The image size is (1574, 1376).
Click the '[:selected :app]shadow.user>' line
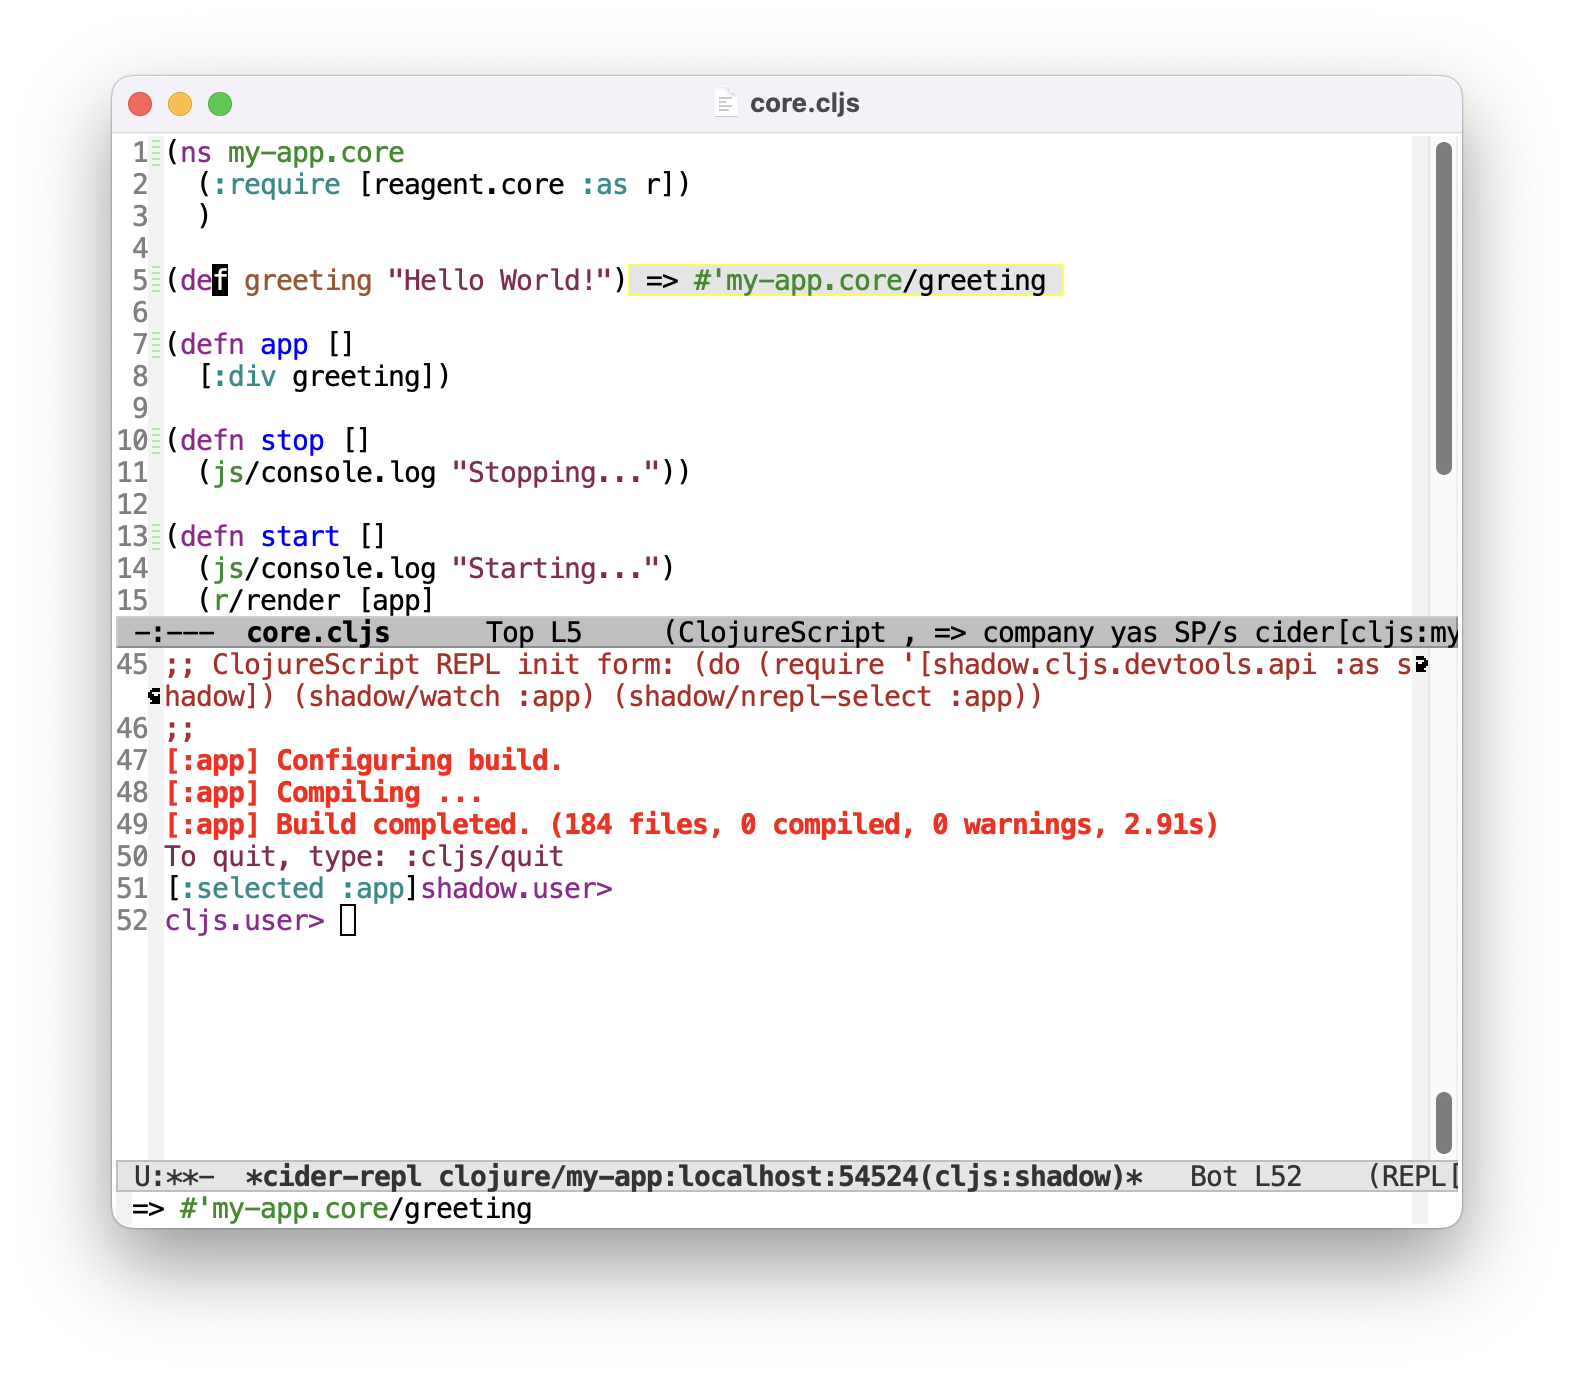[388, 888]
